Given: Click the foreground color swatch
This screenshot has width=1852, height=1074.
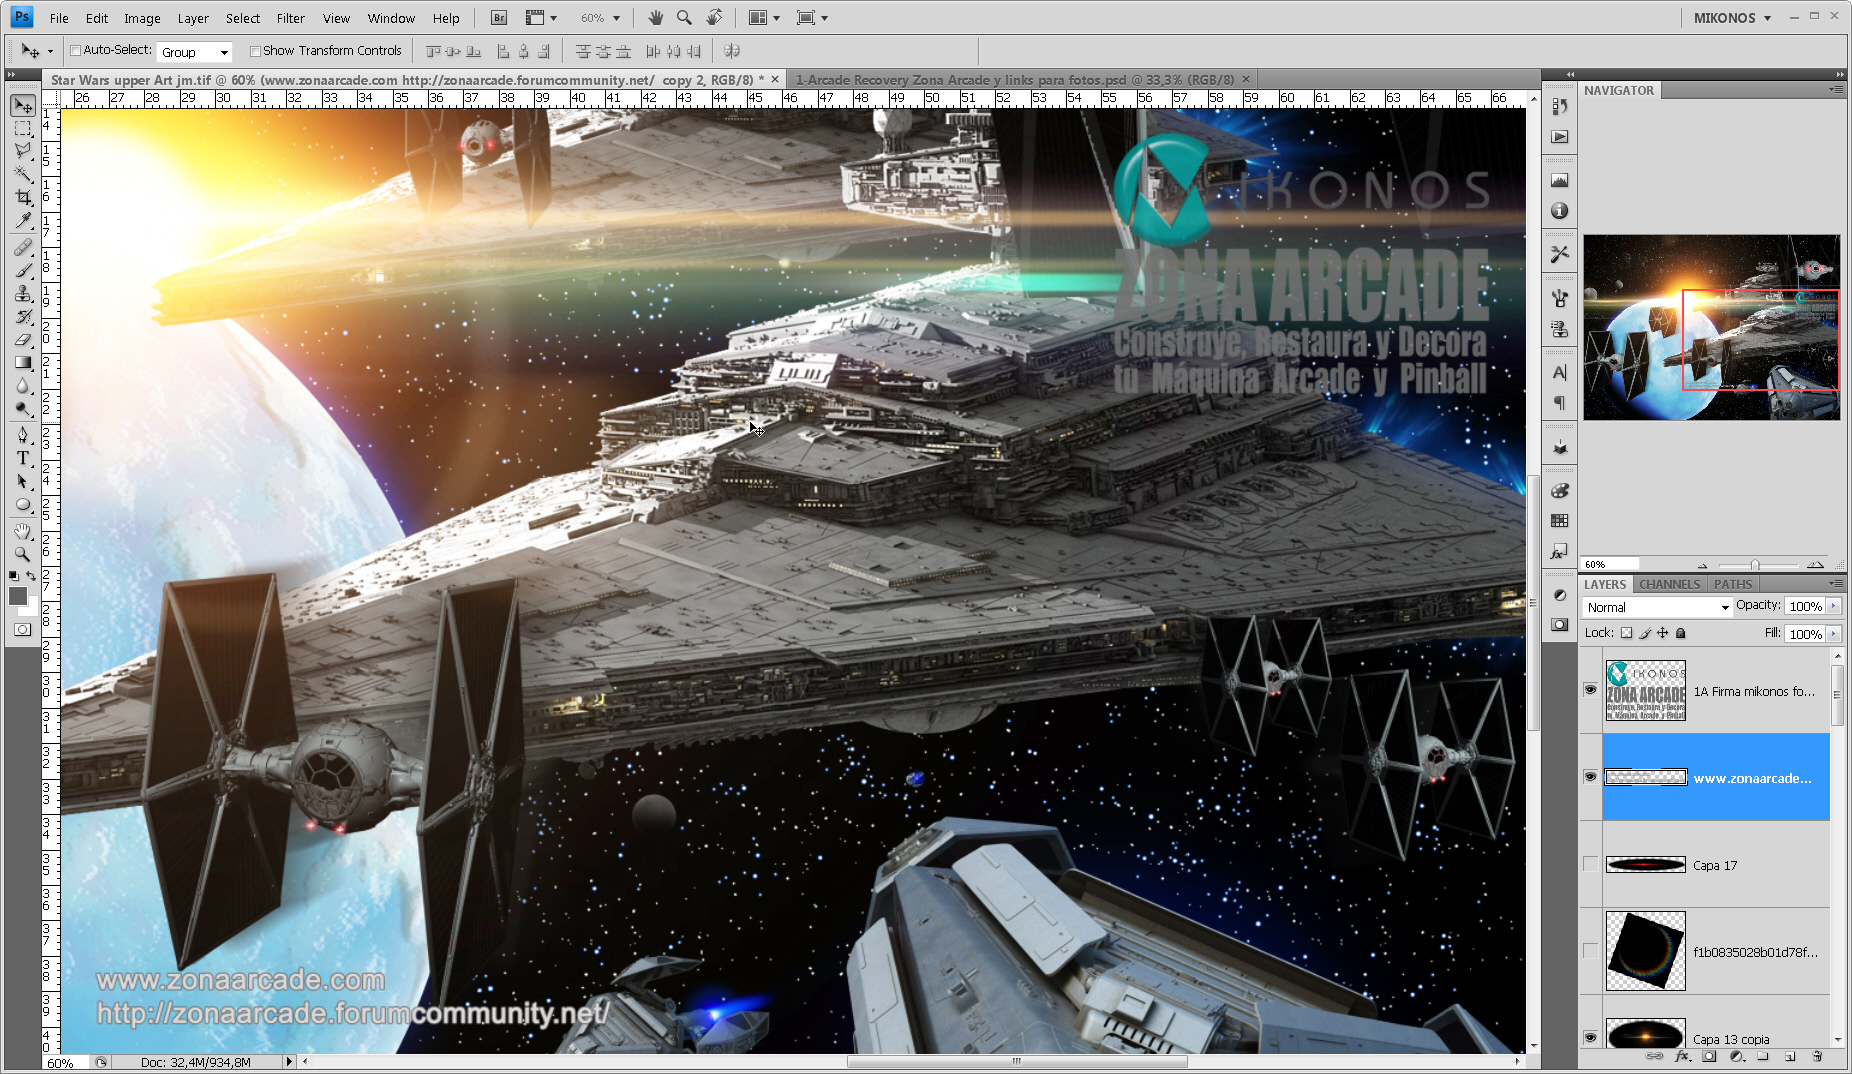Looking at the screenshot, I should pyautogui.click(x=18, y=596).
